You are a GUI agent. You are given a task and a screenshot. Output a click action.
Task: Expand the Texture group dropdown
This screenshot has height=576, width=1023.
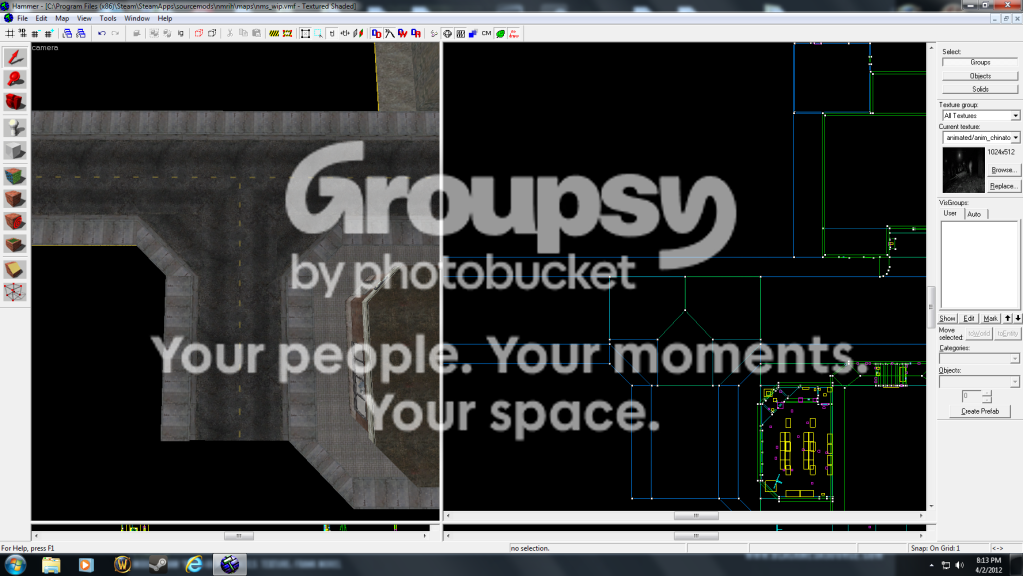(x=1015, y=115)
